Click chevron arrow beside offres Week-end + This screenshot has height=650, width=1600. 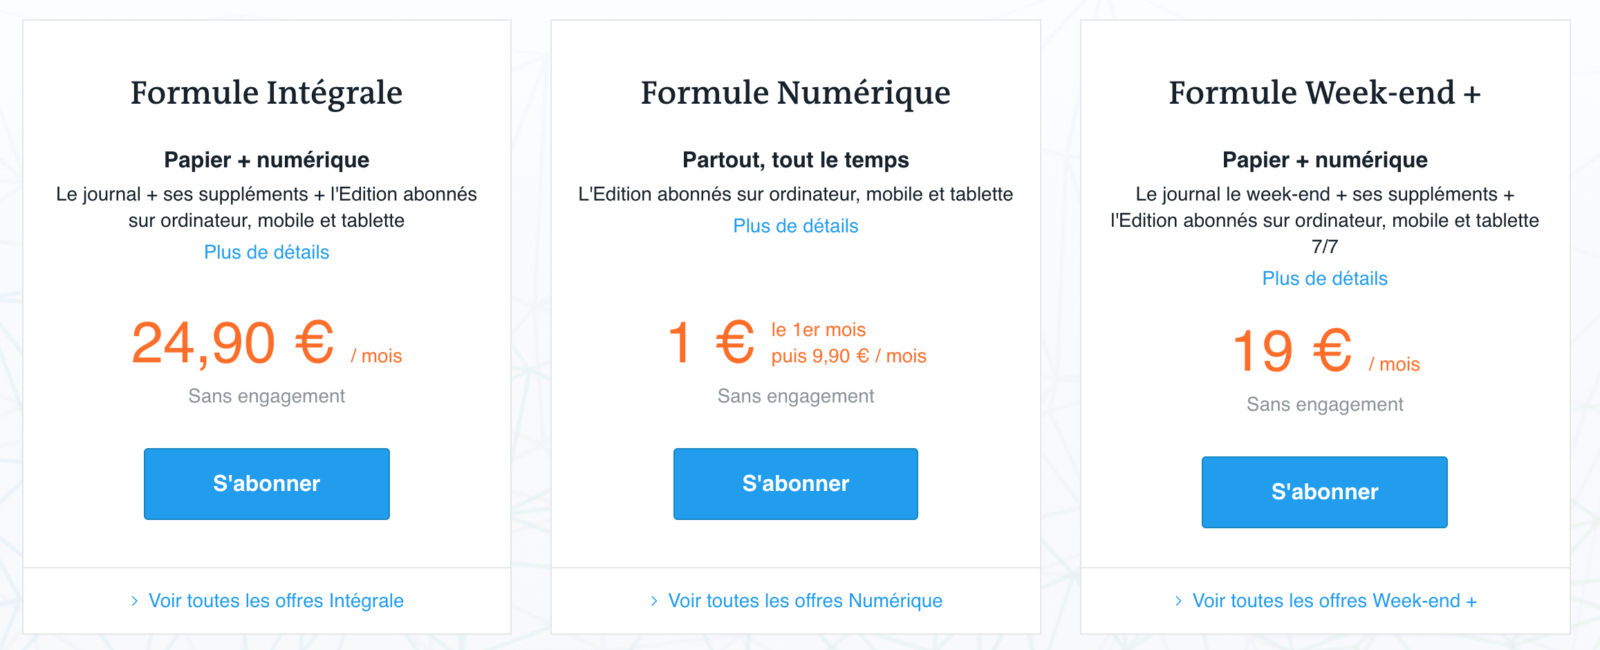[x=1178, y=601]
